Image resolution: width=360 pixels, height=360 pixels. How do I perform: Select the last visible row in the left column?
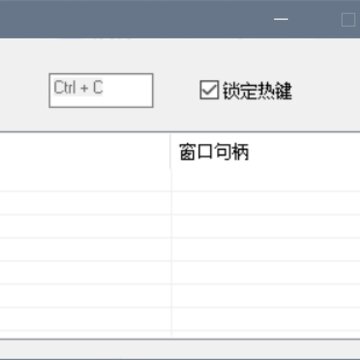tap(85, 334)
